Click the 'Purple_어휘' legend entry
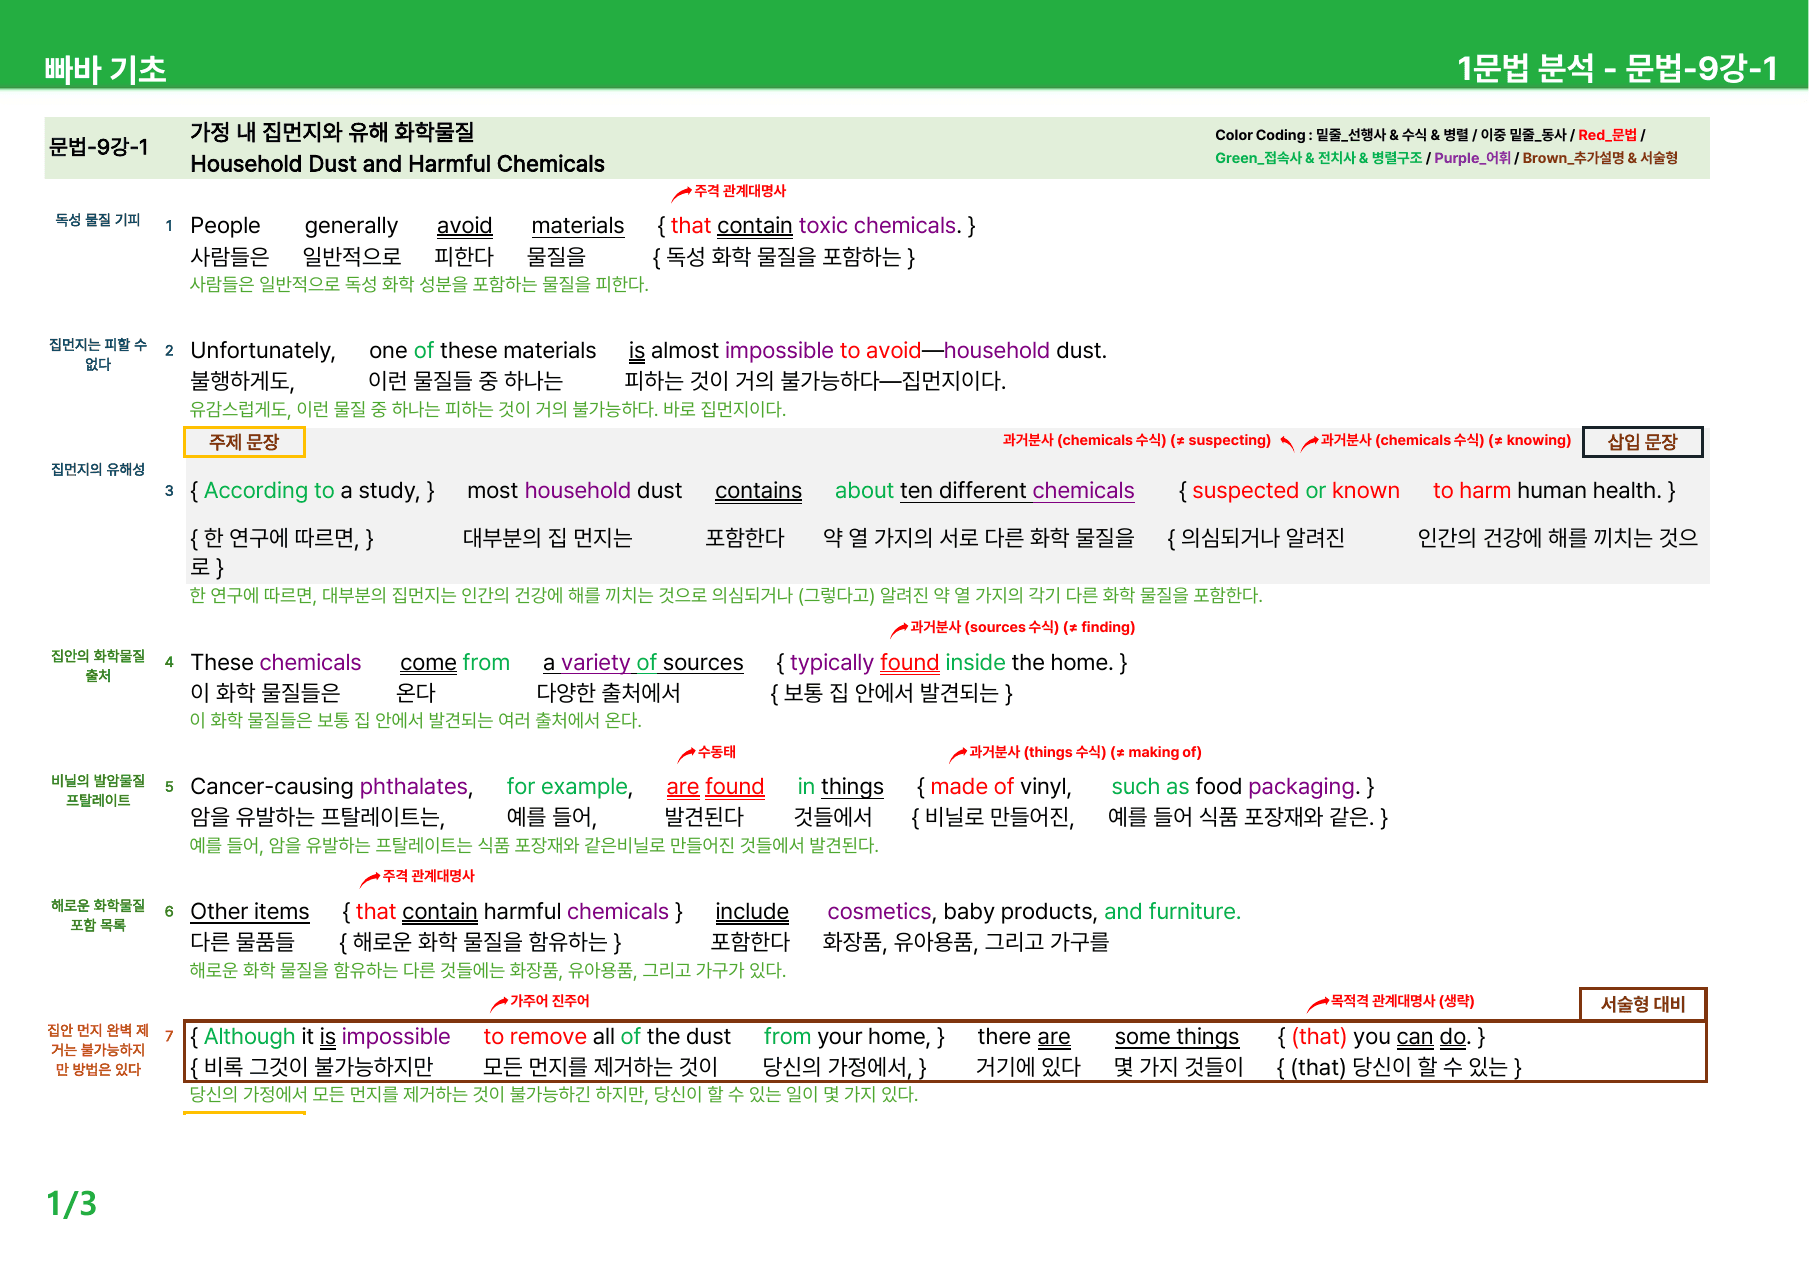This screenshot has height=1279, width=1809. click(1472, 158)
